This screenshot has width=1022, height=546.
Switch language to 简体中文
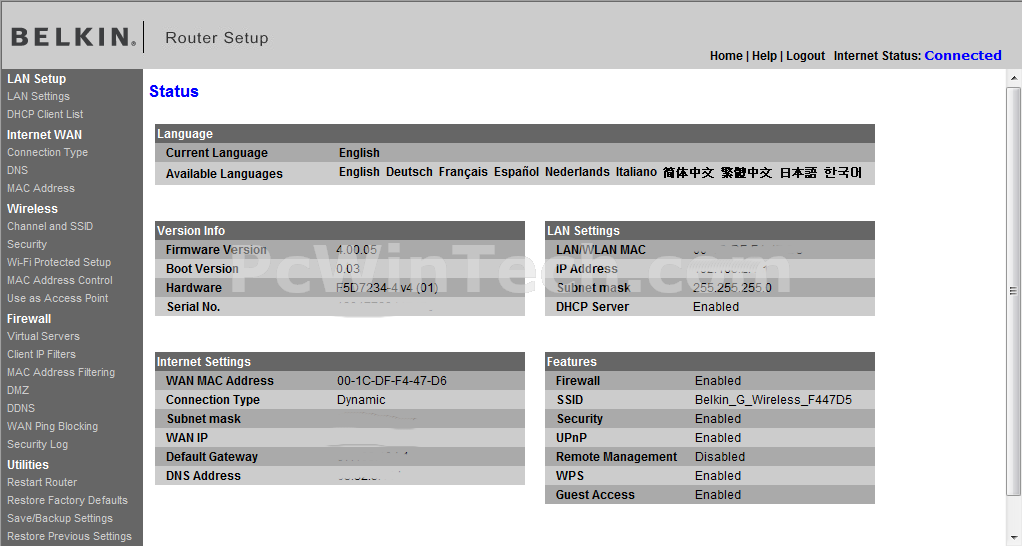[x=688, y=173]
